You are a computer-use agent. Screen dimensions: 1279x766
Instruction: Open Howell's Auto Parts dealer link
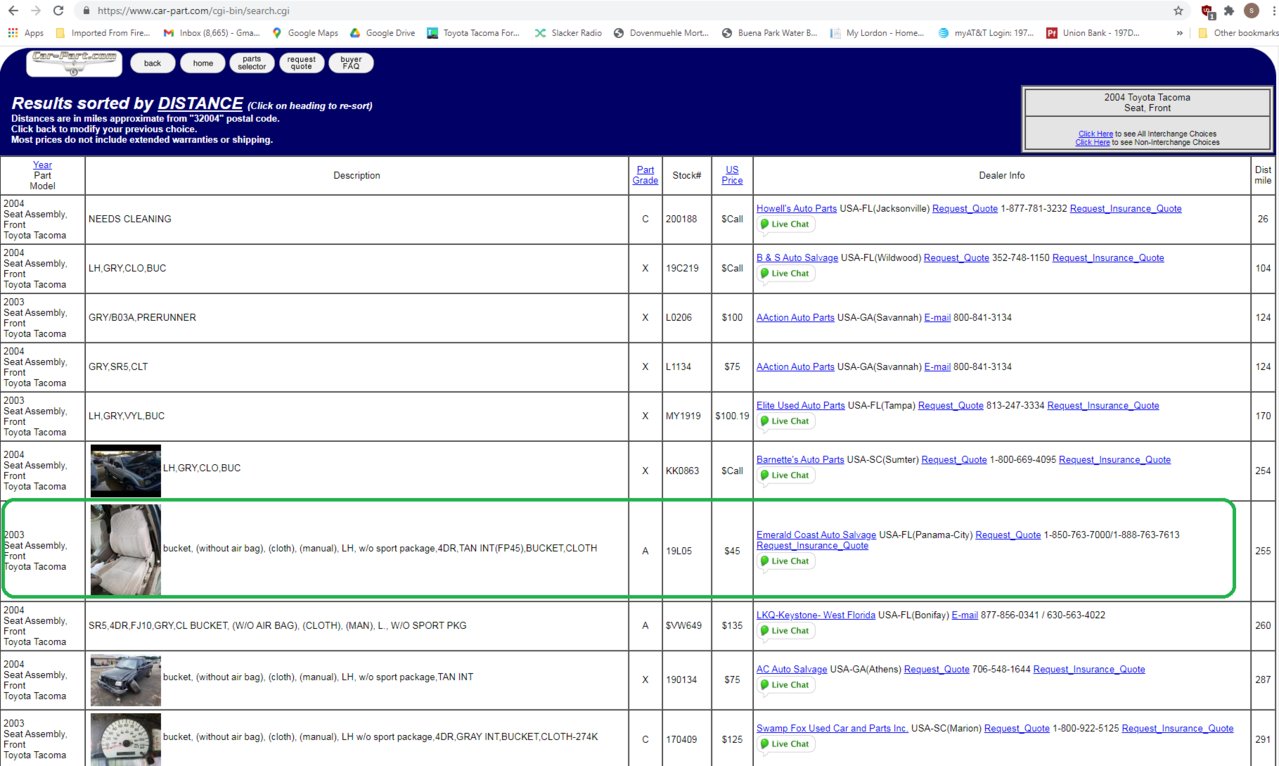coord(796,209)
